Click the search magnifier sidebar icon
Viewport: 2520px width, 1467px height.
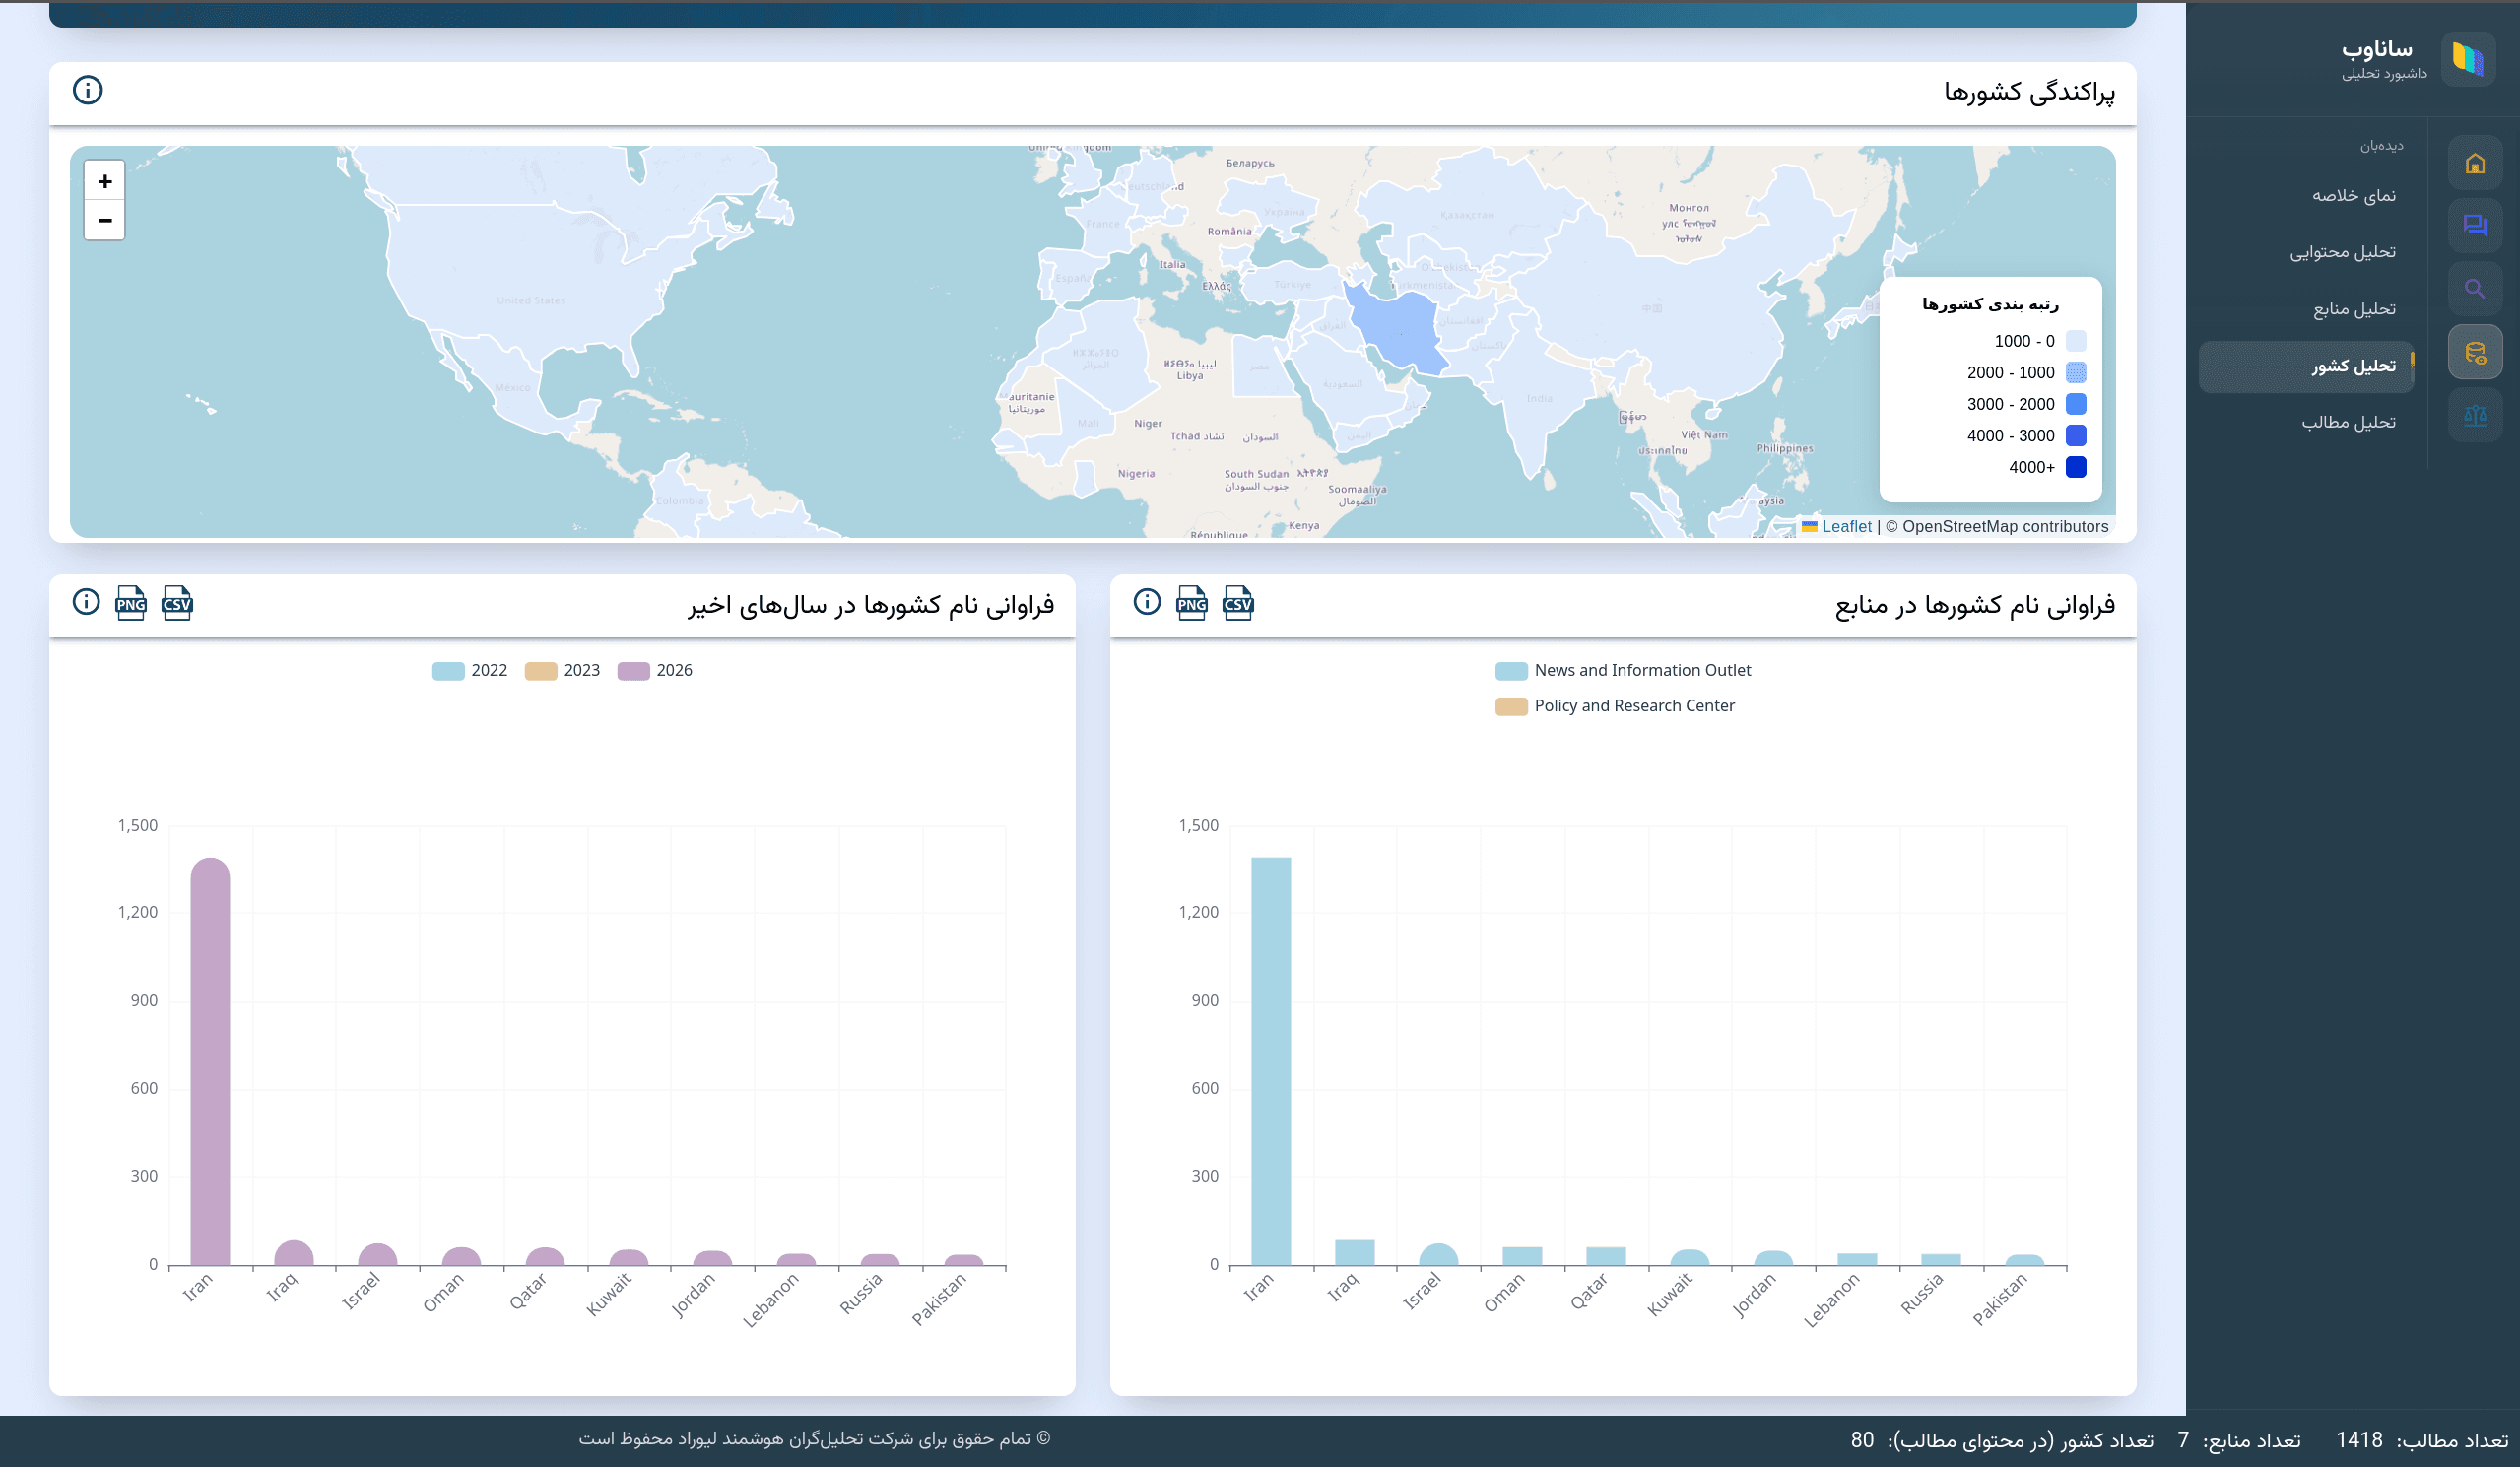click(x=2475, y=289)
